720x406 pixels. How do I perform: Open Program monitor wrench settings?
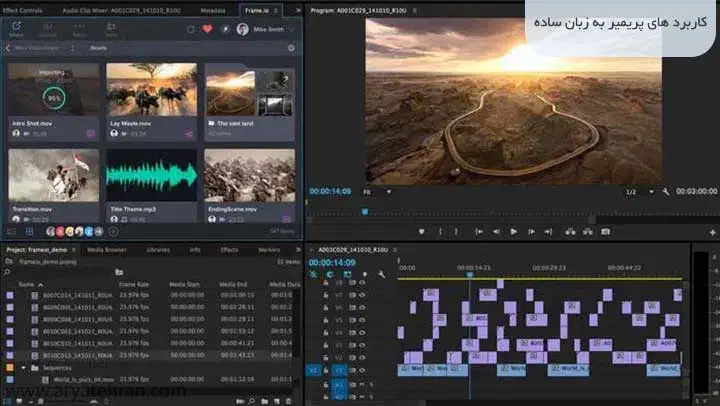(x=664, y=191)
